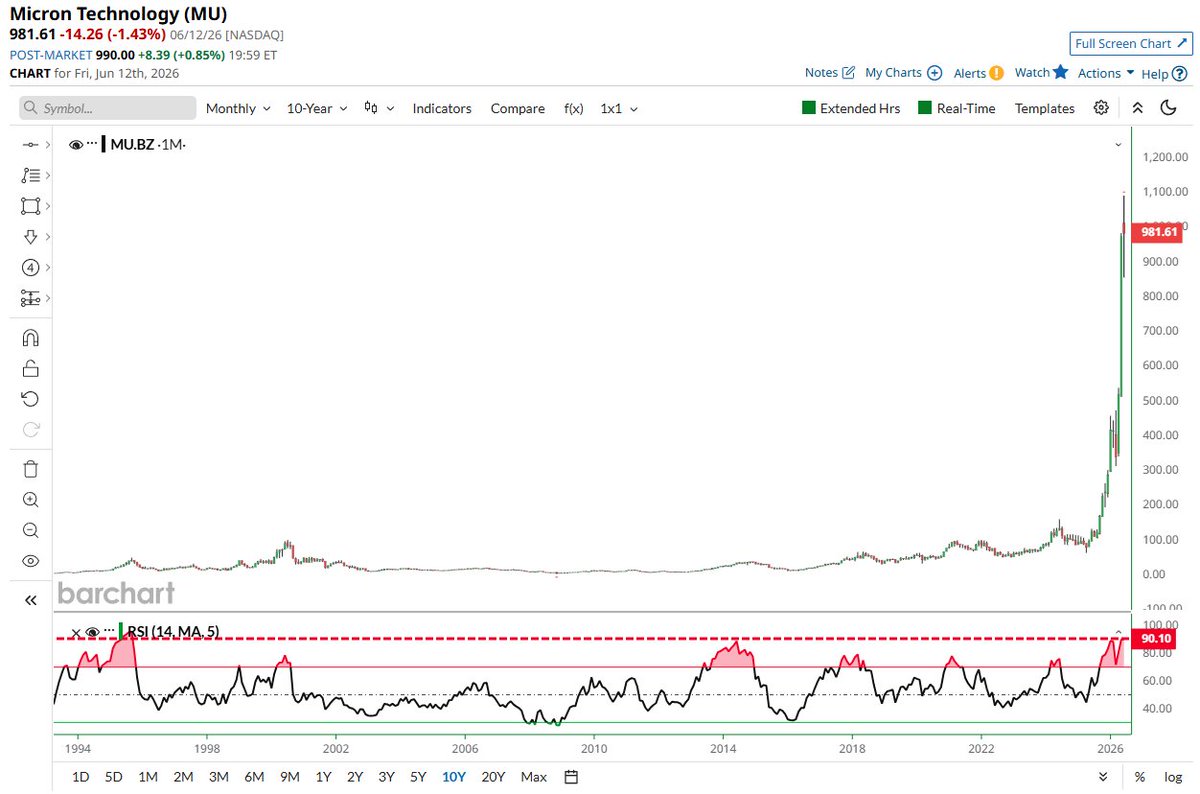Open the Monthly frequency dropdown
The image size is (1200, 794).
click(238, 108)
